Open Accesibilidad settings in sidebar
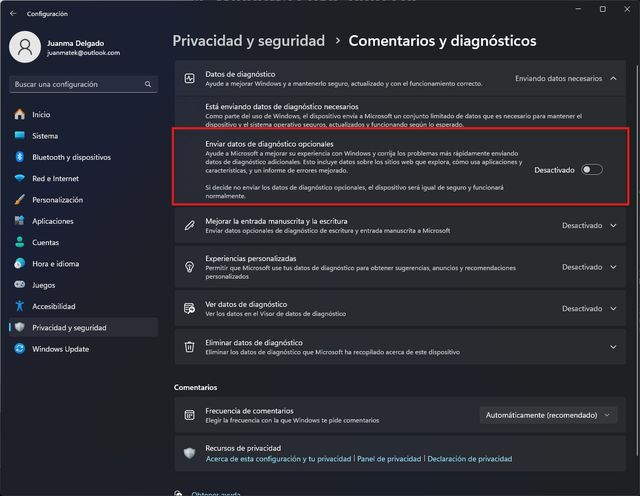 click(x=55, y=306)
